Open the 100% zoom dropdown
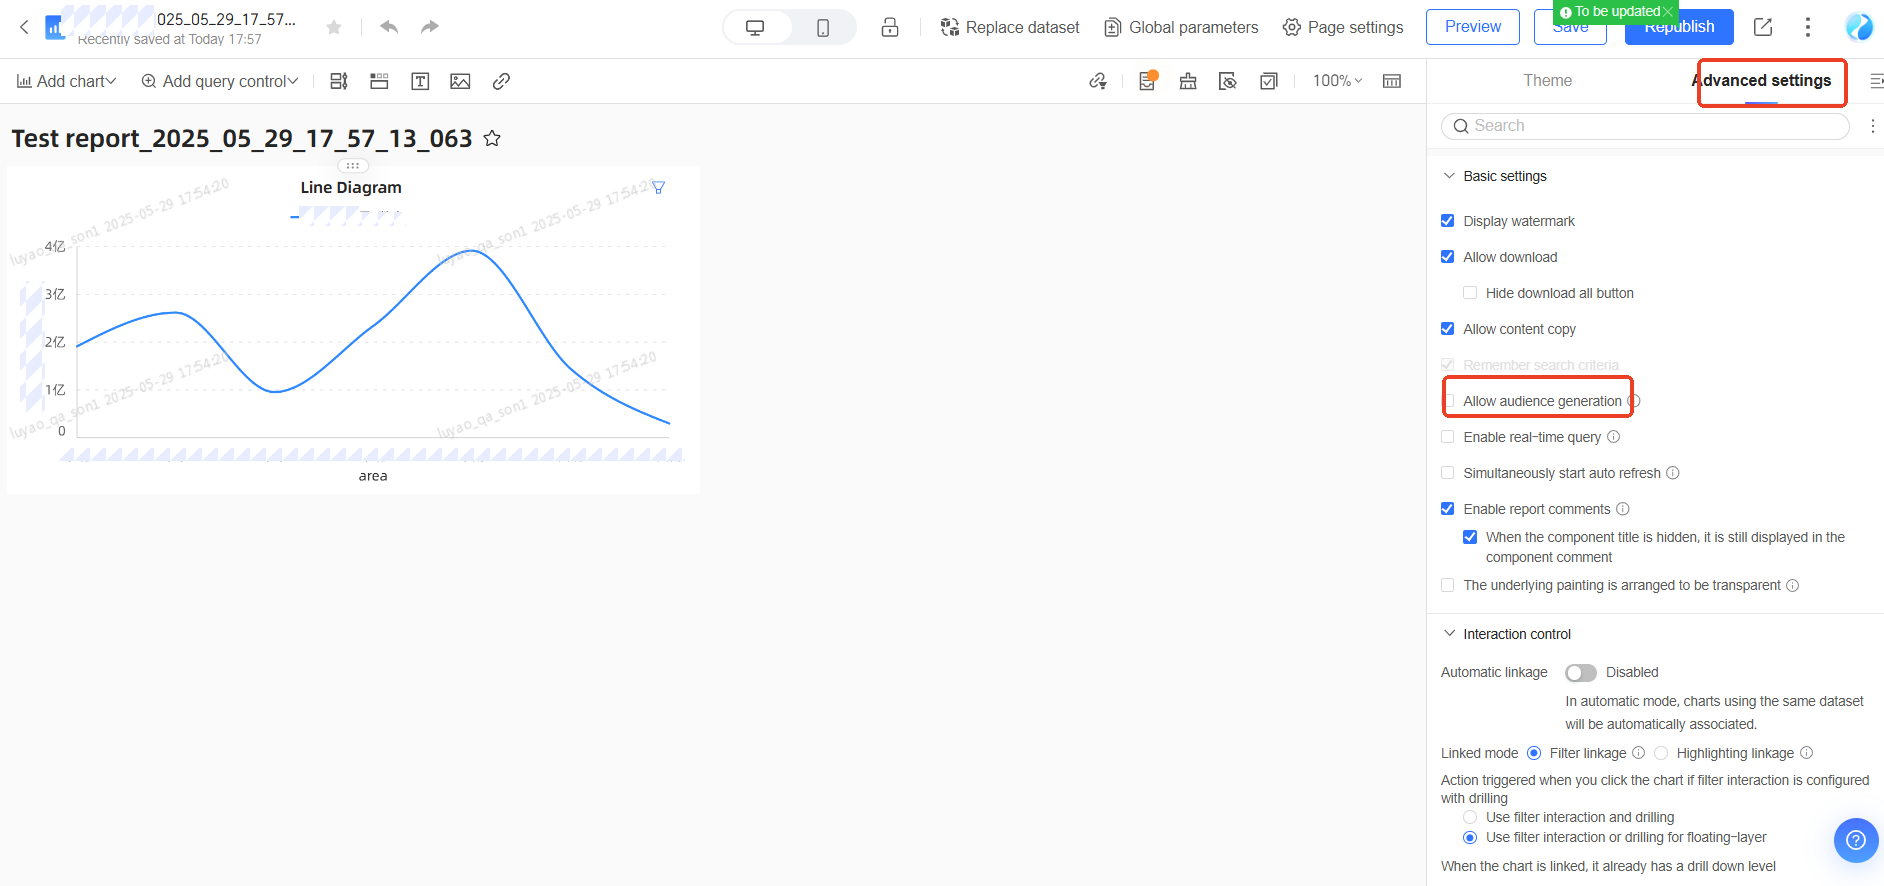 click(x=1337, y=81)
